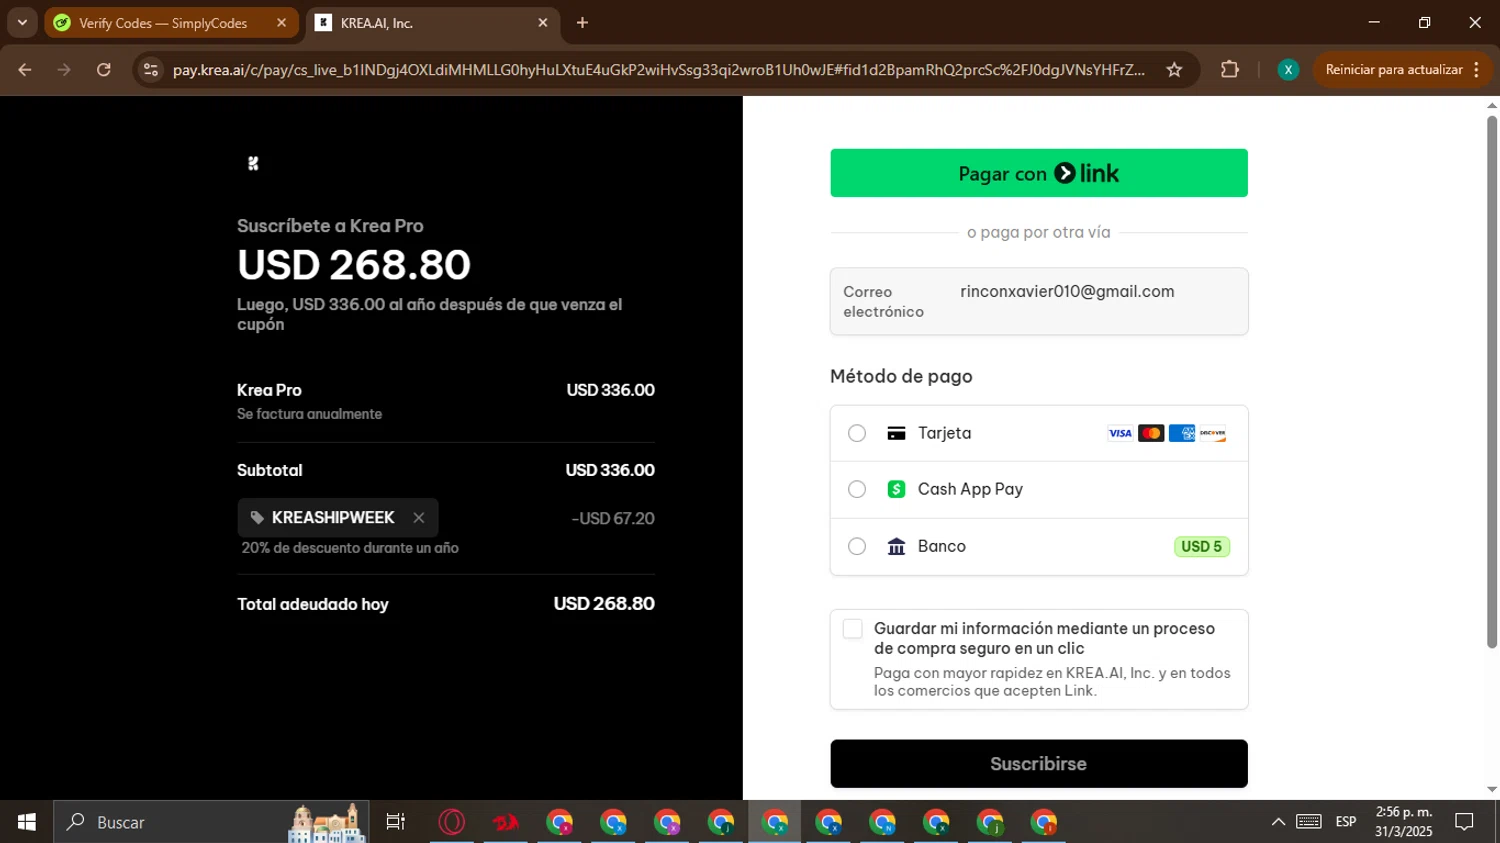Click the 'Método de pago' heading

(901, 376)
